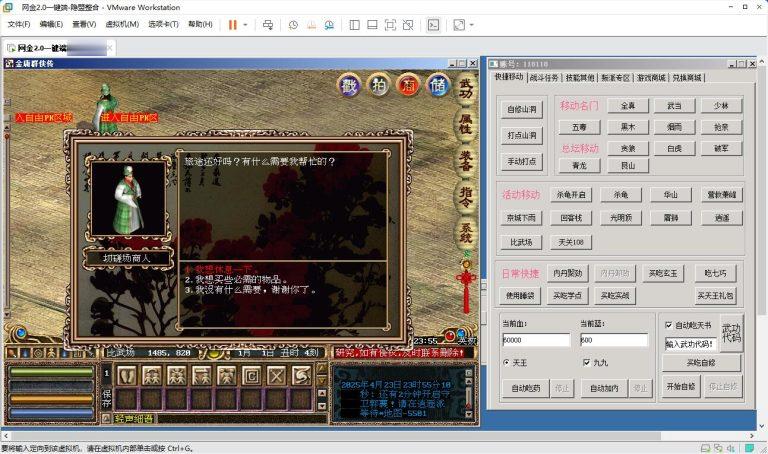The image size is (768, 454).
Task: Toggle the 自動吃天书 checkbox
Action: [x=669, y=325]
